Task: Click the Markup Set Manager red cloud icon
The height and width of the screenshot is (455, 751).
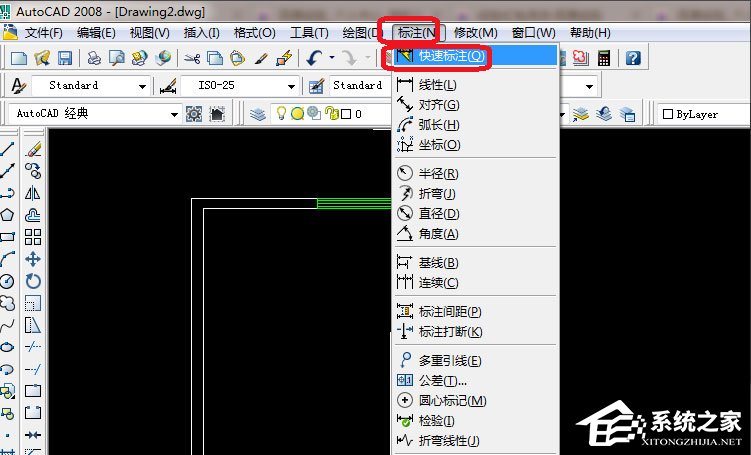Action: [x=580, y=58]
